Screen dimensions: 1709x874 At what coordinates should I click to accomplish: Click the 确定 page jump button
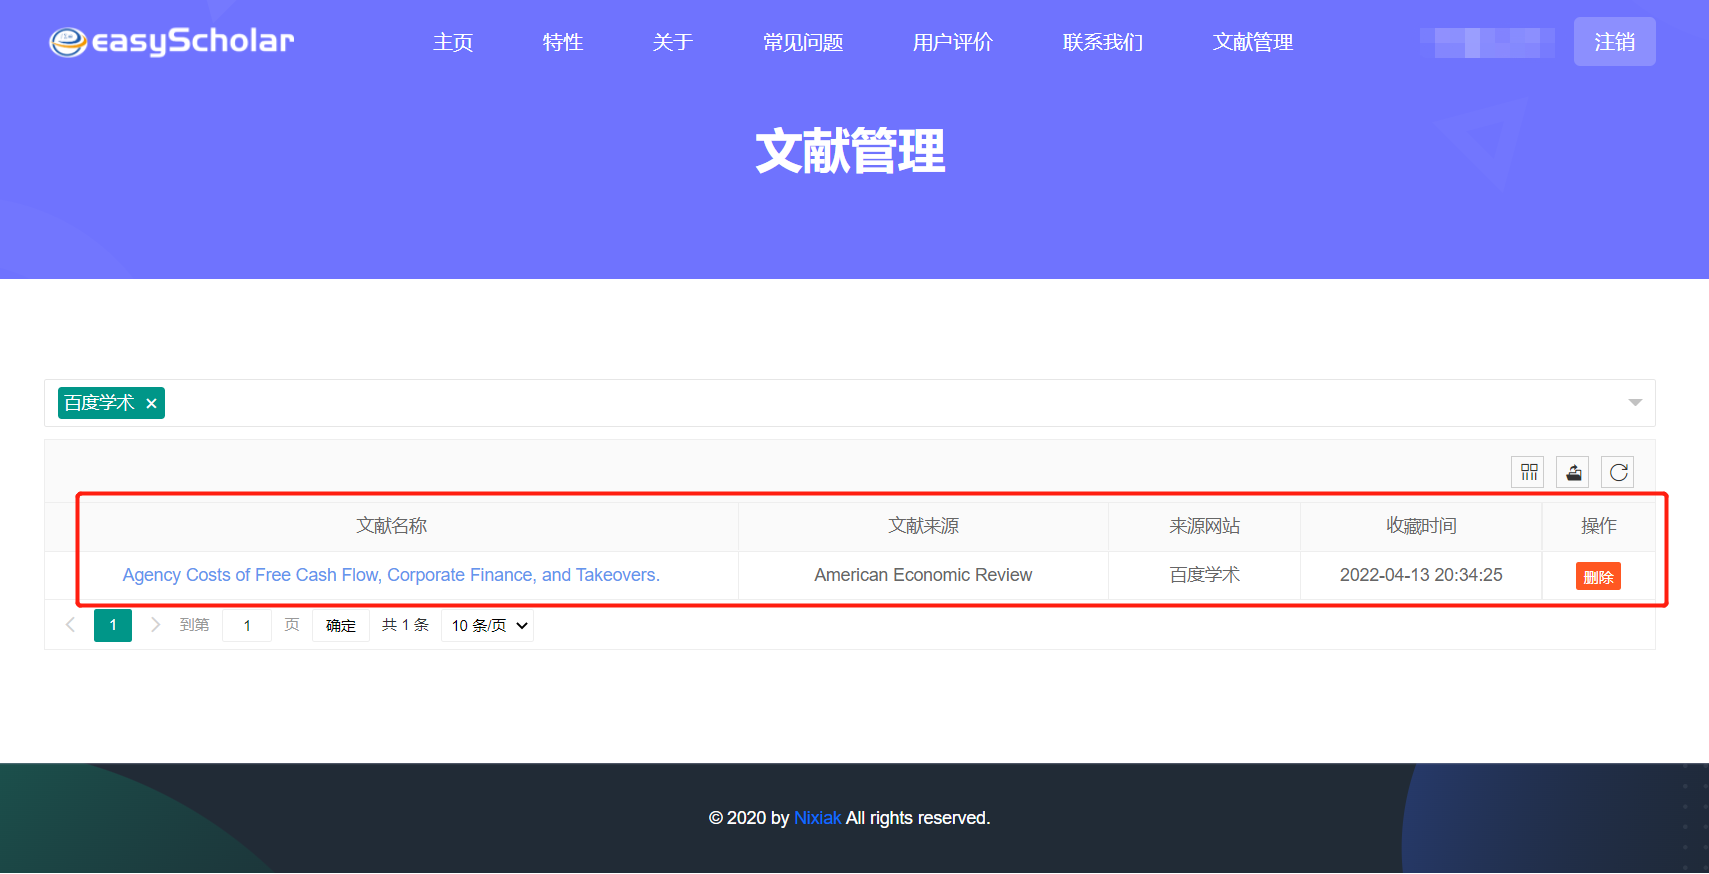[x=341, y=626]
